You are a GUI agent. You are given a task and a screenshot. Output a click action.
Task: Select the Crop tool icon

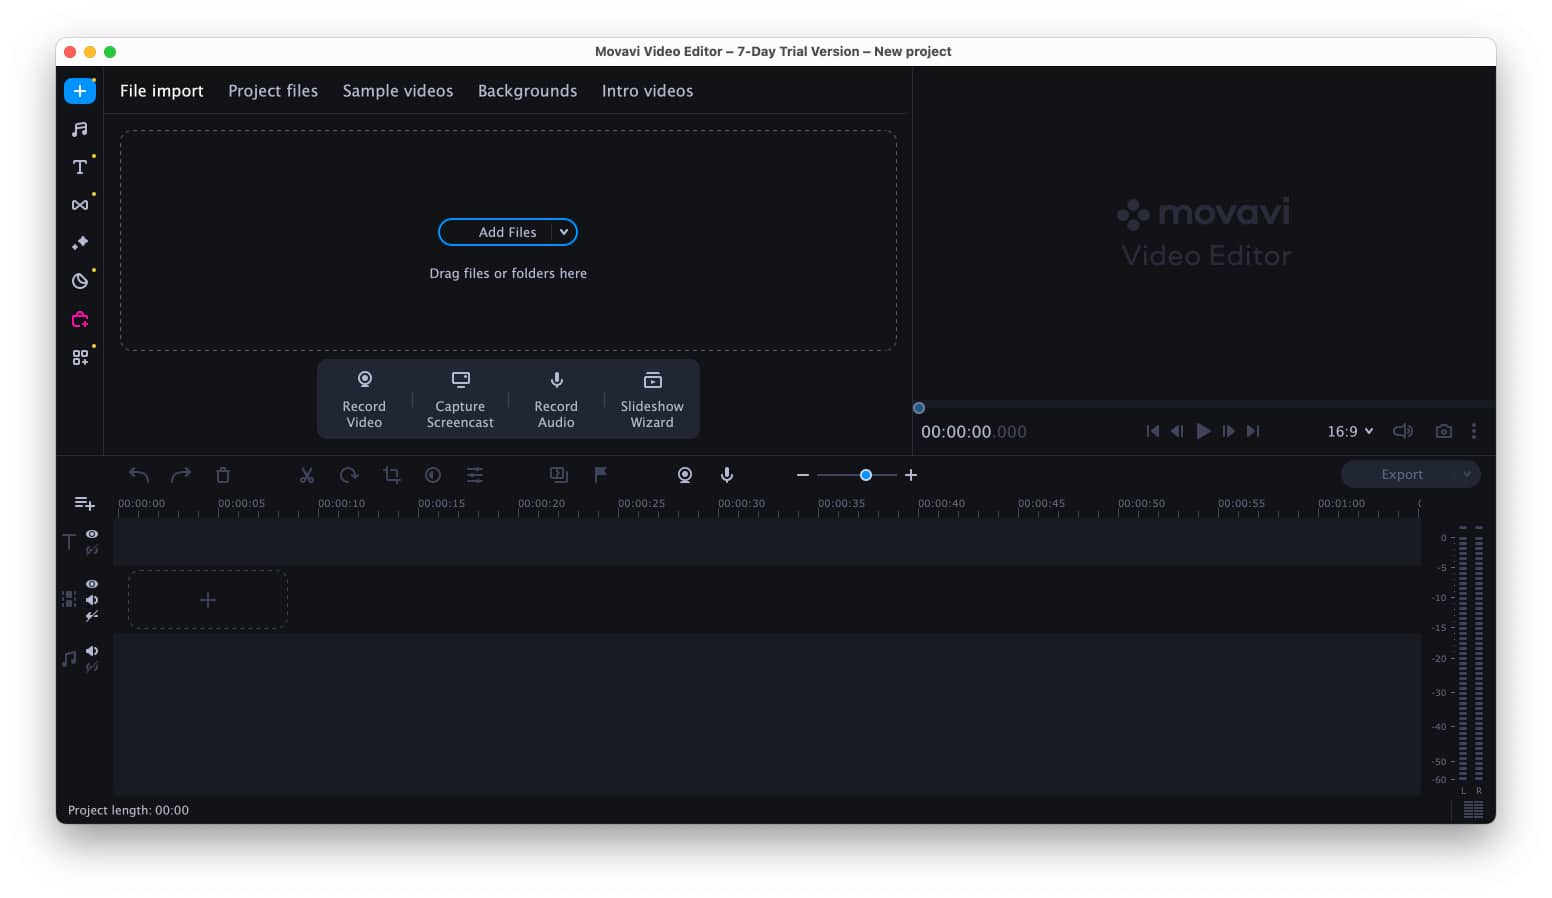(x=392, y=475)
